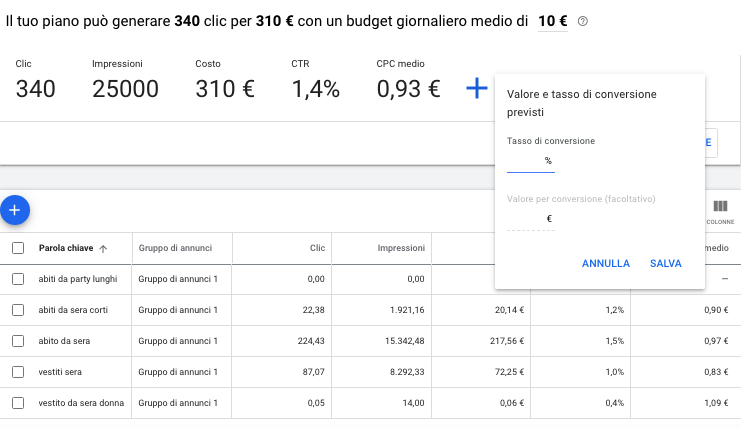
Task: Click the sort arrow next to Parola chiave
Action: point(103,248)
